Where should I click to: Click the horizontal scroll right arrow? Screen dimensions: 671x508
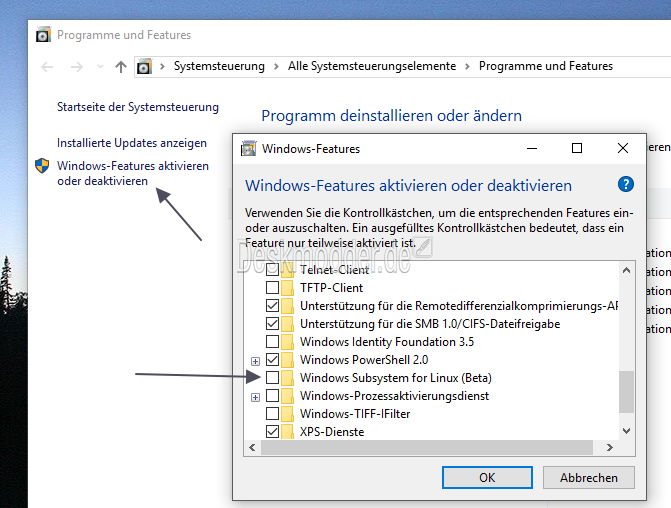(610, 448)
